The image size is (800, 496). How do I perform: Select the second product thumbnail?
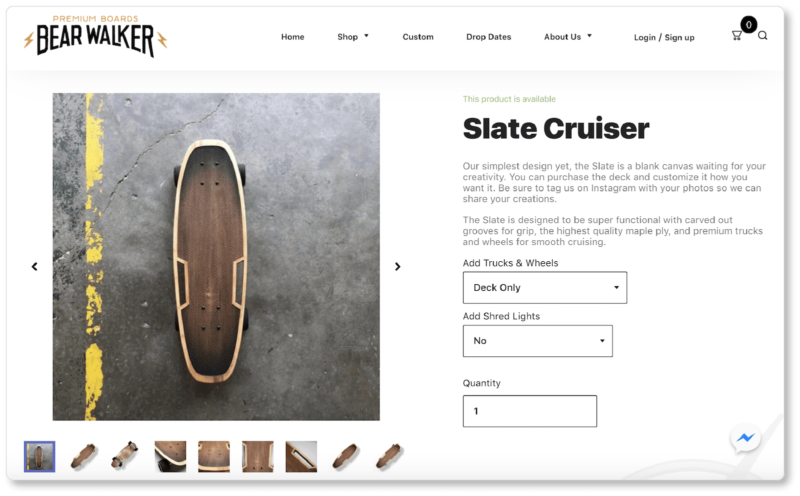[84, 456]
